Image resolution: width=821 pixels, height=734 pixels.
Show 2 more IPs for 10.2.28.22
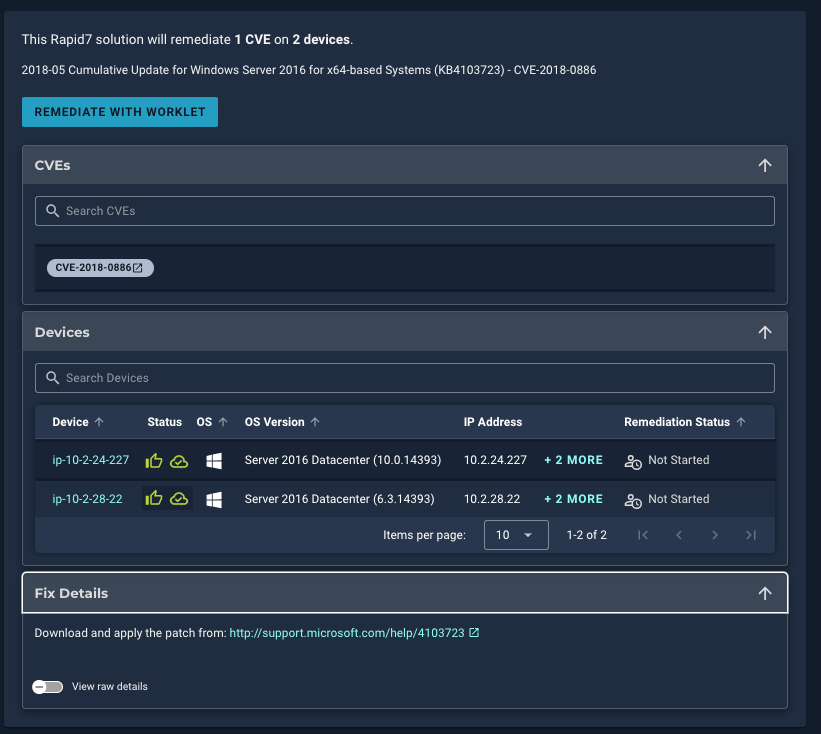pyautogui.click(x=573, y=499)
